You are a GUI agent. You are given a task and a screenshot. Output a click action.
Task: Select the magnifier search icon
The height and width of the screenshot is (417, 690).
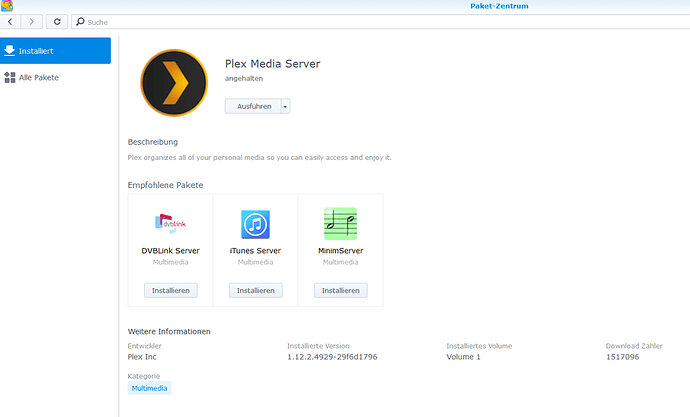[80, 22]
